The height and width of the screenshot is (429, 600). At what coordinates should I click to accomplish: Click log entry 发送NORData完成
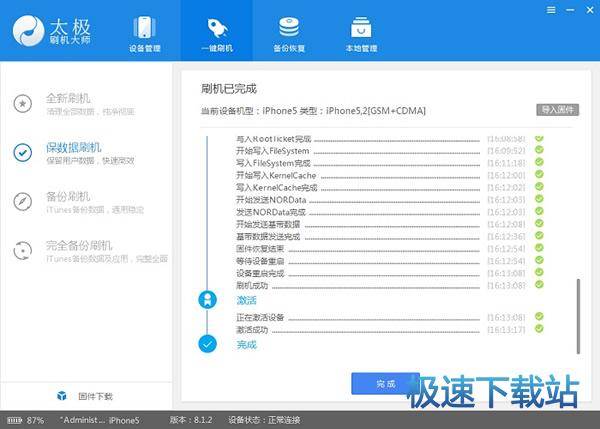coord(271,212)
